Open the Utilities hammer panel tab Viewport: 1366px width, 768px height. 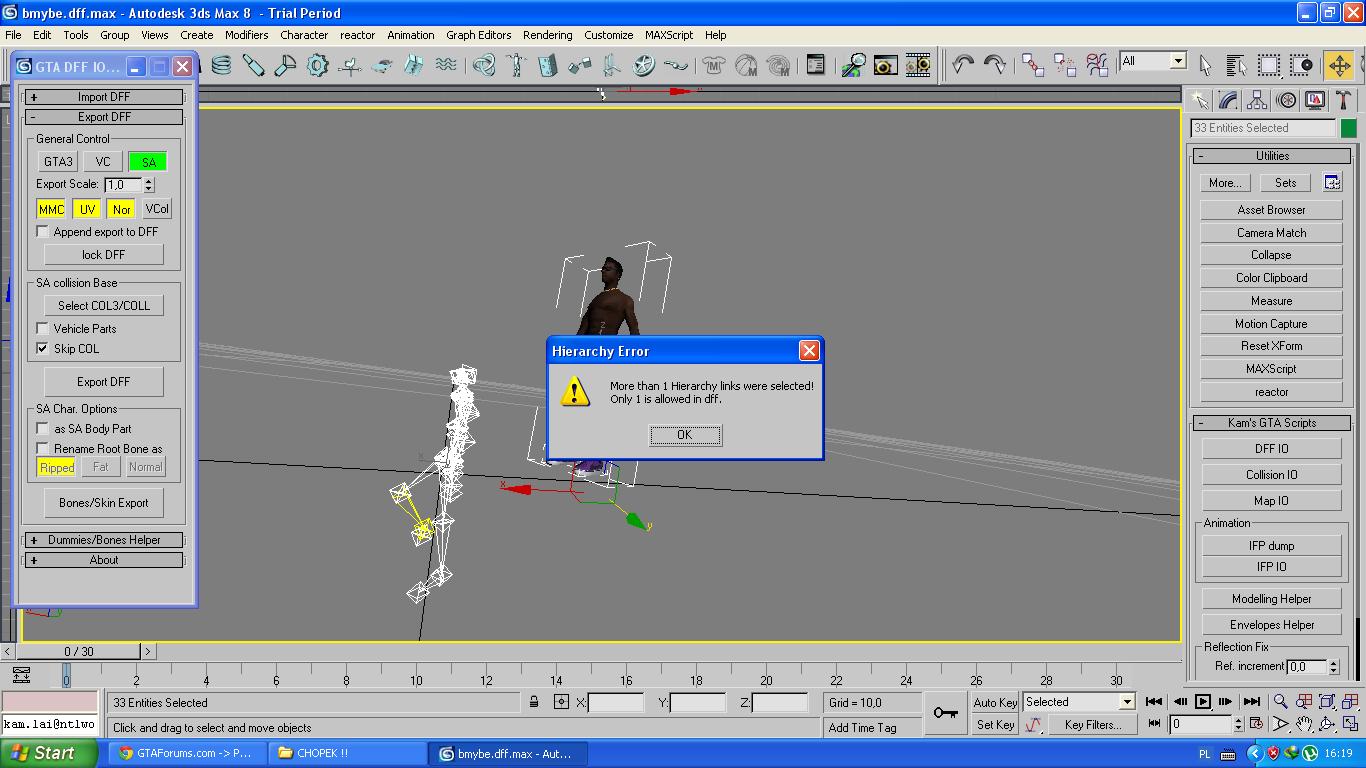pyautogui.click(x=1343, y=101)
